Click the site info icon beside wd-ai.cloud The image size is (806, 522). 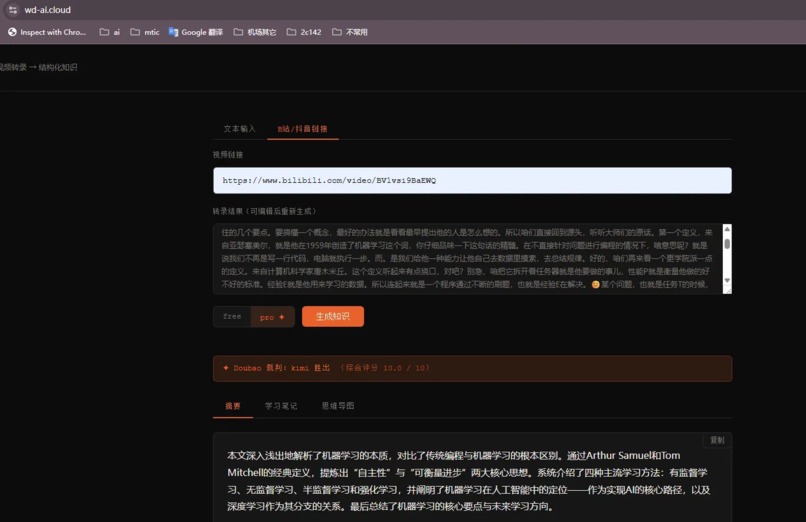coord(13,10)
